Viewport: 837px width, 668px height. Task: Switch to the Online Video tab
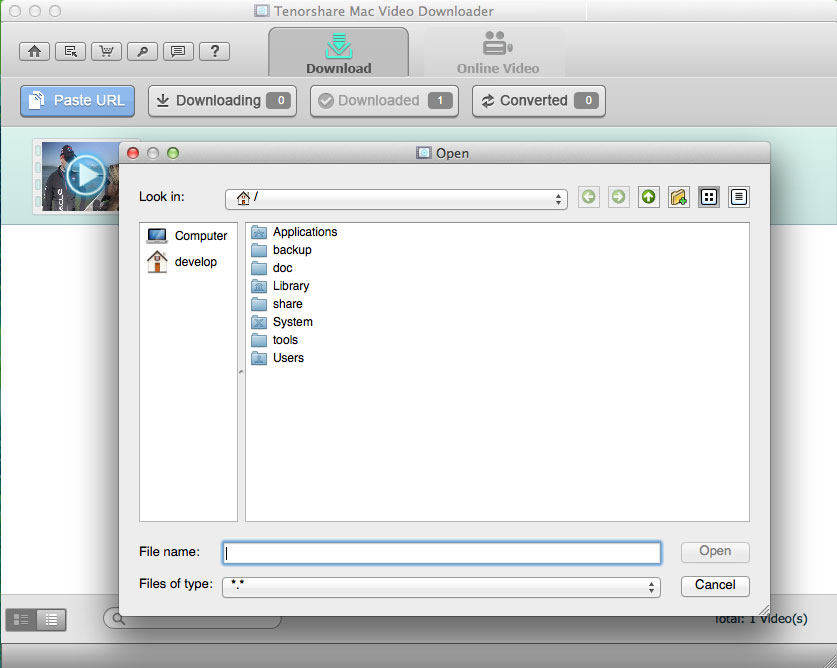point(498,52)
